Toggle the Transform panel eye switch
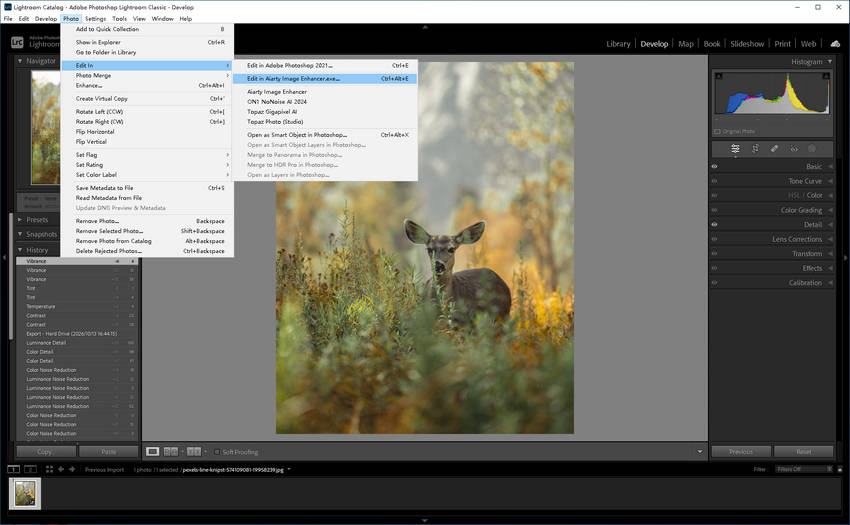The image size is (850, 525). (x=714, y=254)
